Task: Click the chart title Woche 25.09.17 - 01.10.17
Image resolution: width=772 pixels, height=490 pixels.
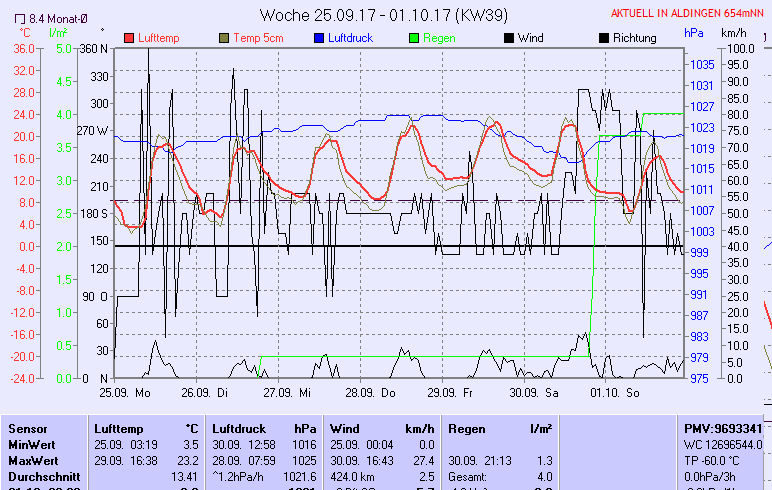Action: pyautogui.click(x=381, y=15)
